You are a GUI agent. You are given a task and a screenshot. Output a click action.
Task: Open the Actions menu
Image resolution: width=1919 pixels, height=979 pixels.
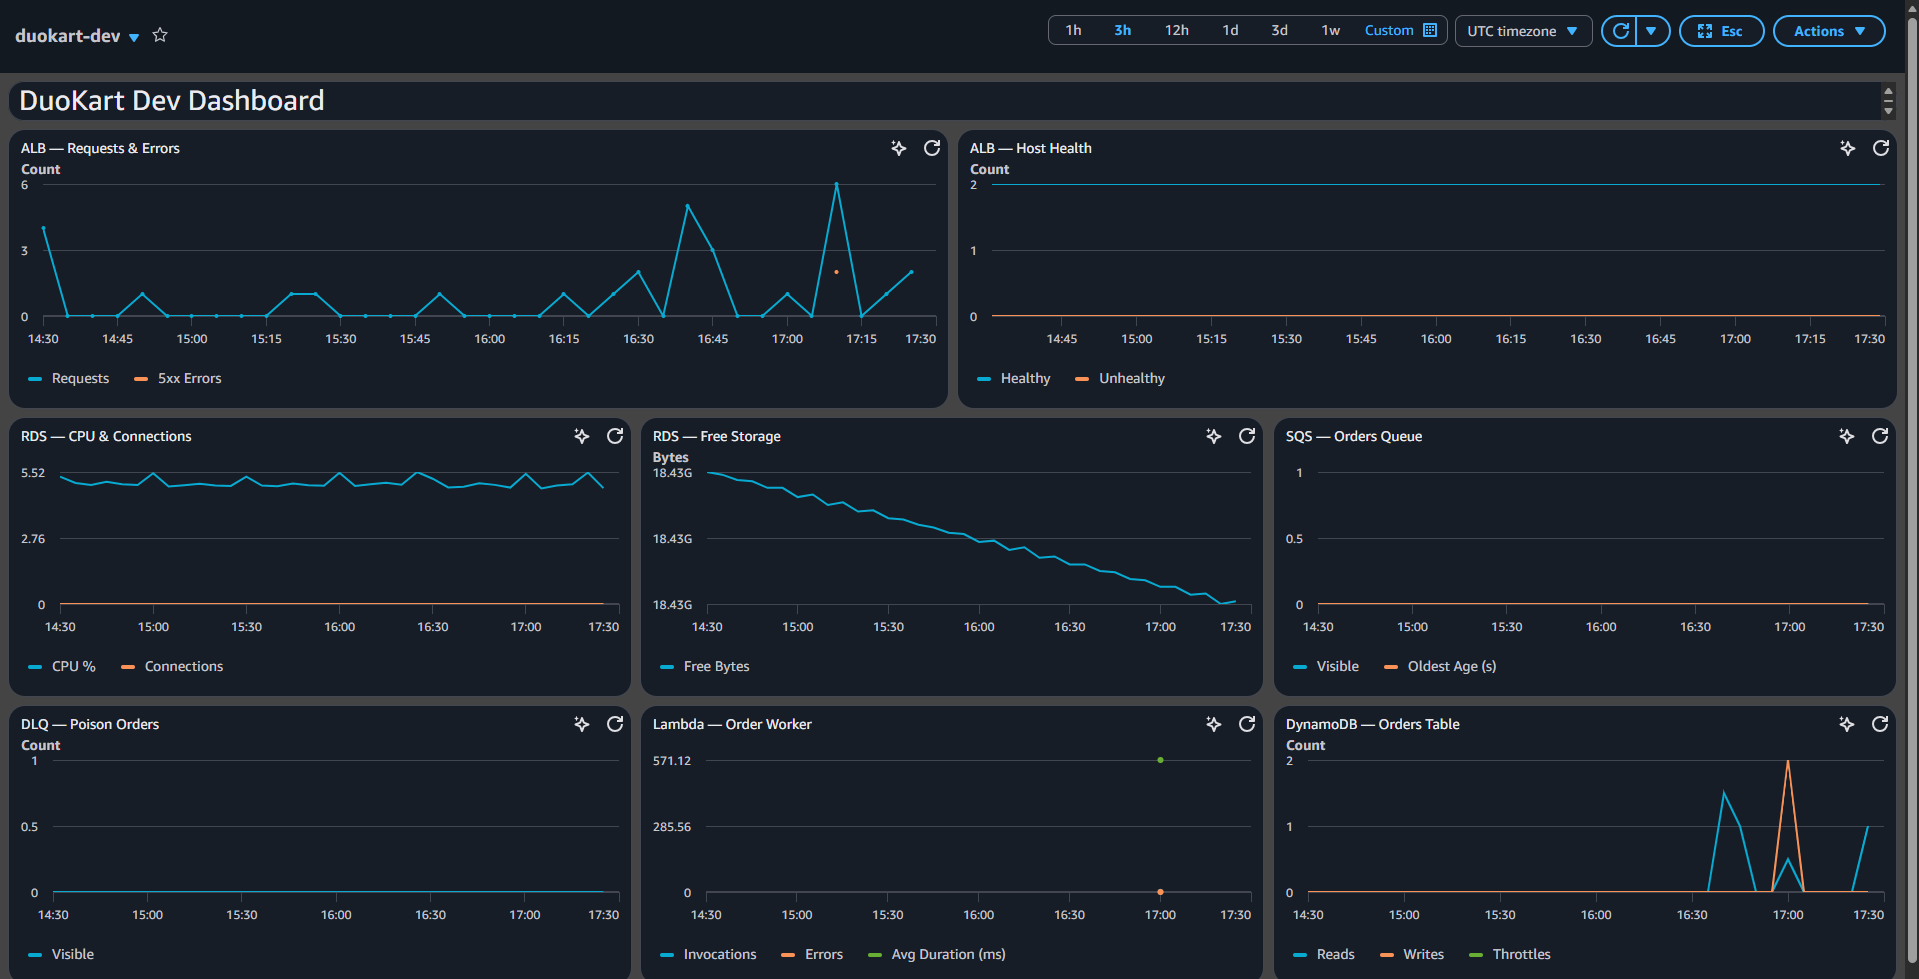[1829, 31]
